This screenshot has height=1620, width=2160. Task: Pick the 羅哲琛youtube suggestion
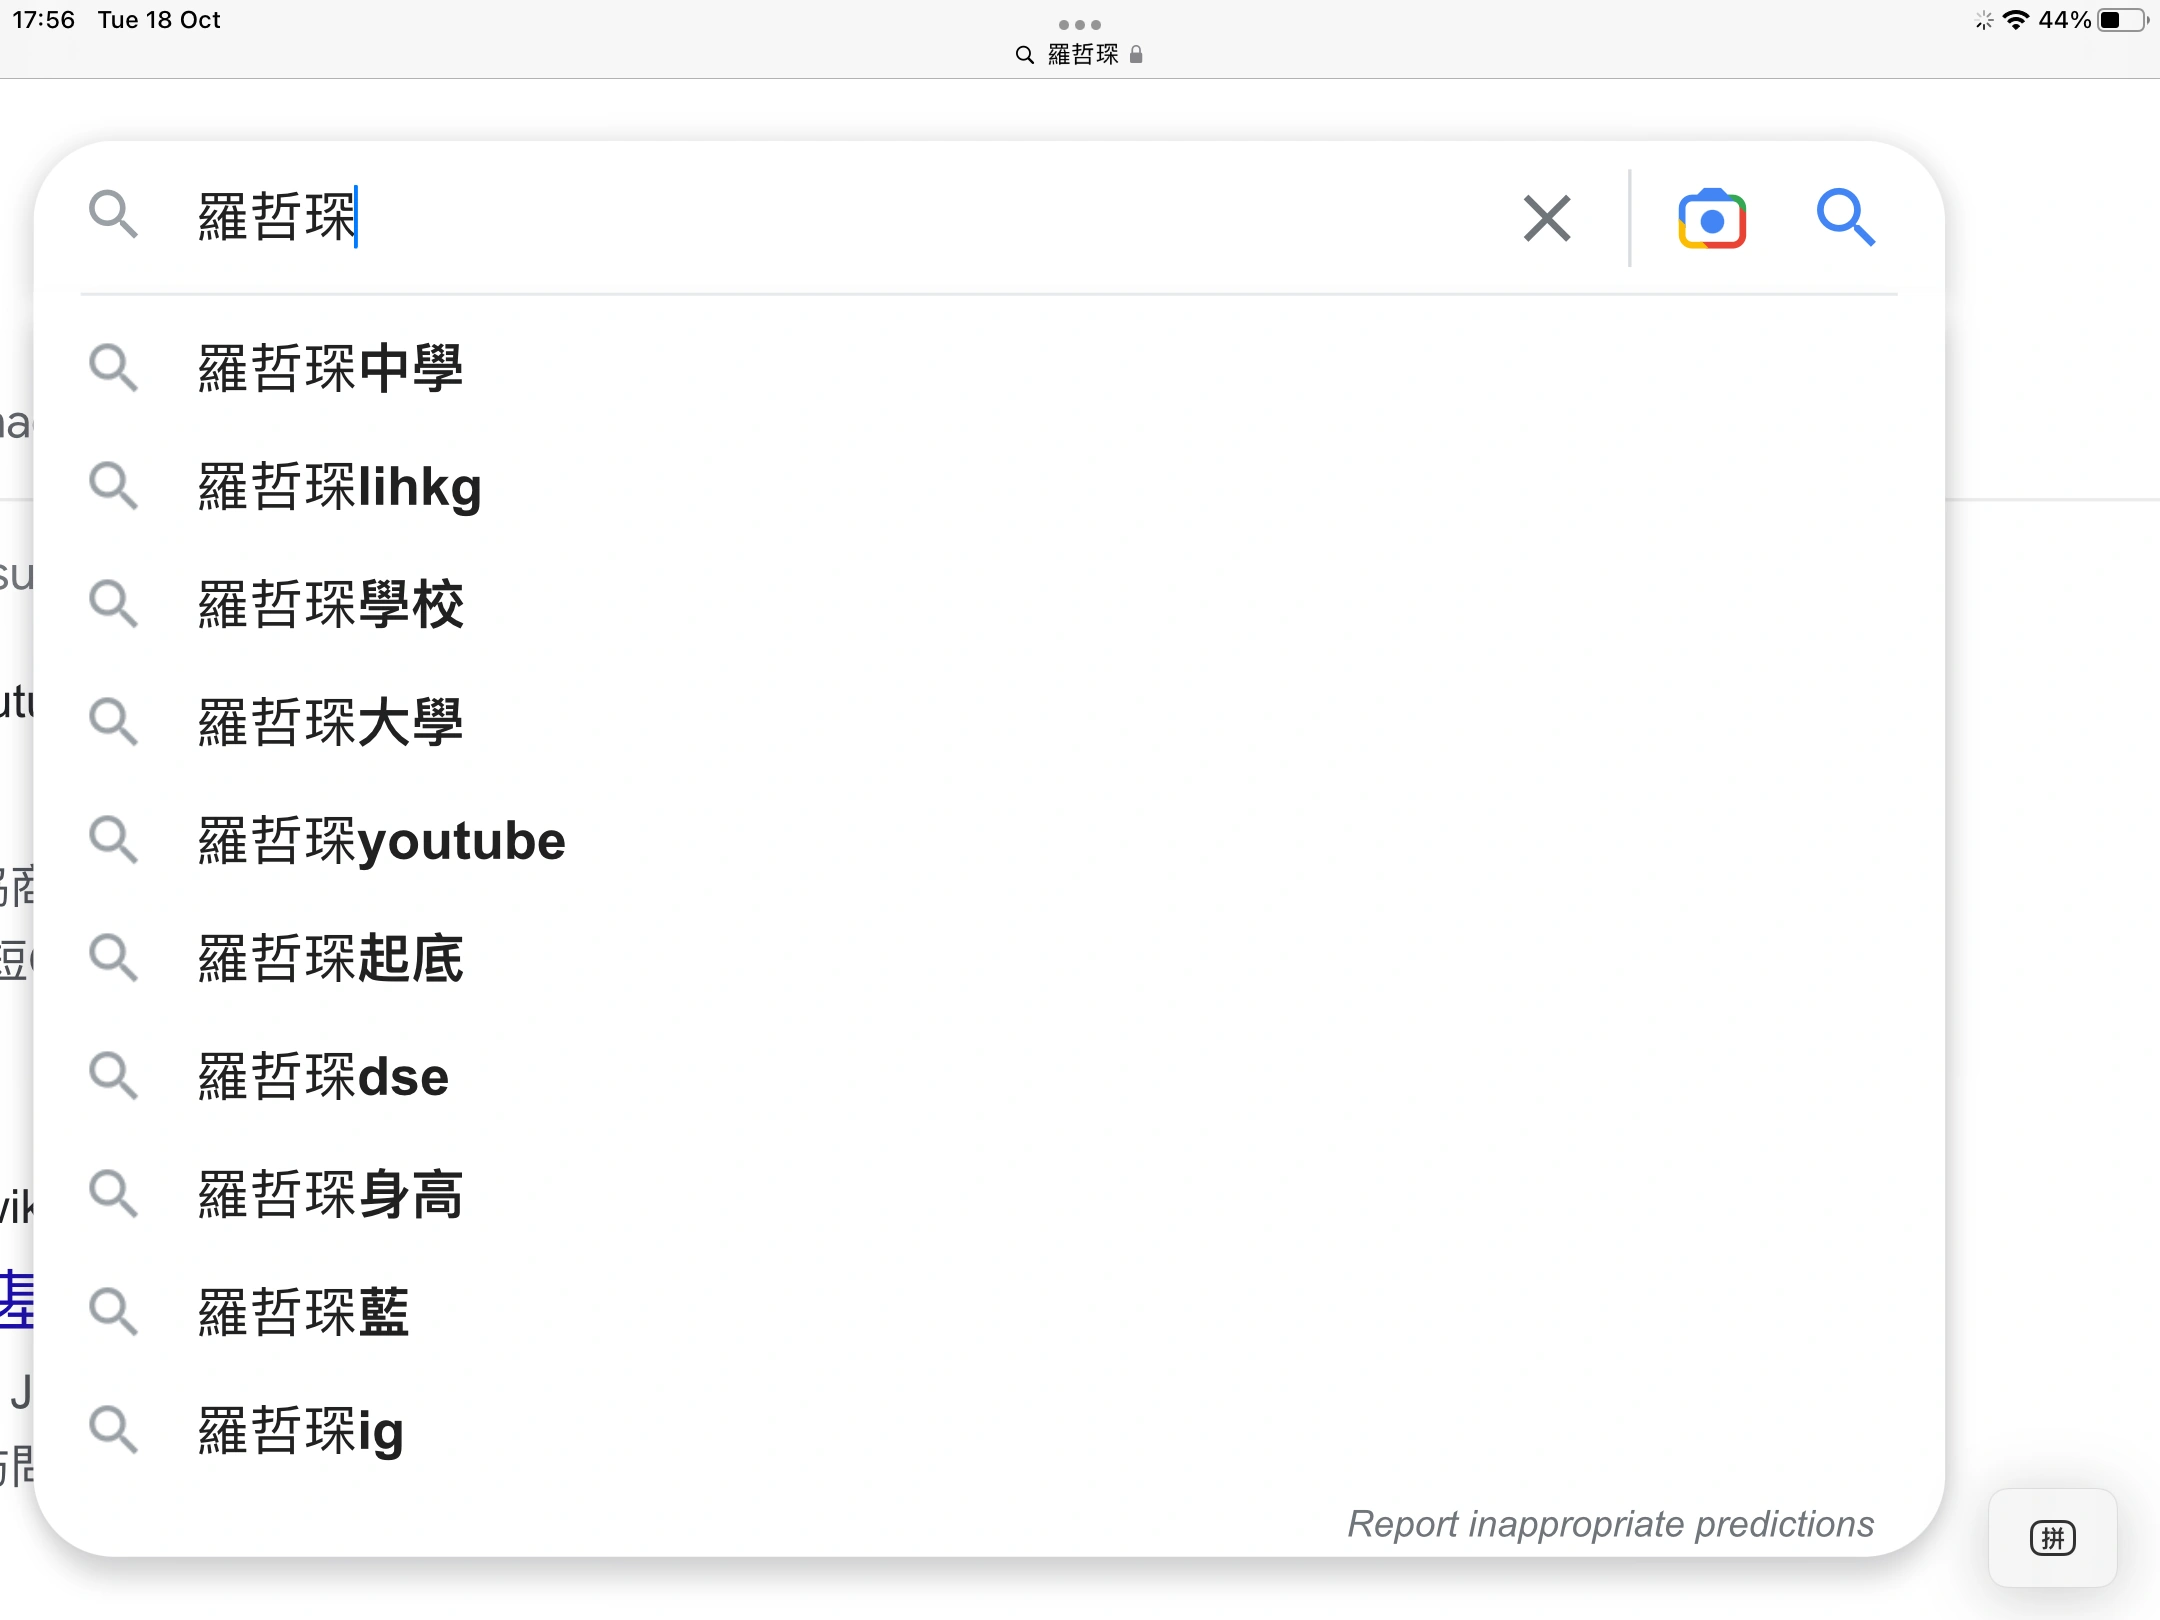382,840
